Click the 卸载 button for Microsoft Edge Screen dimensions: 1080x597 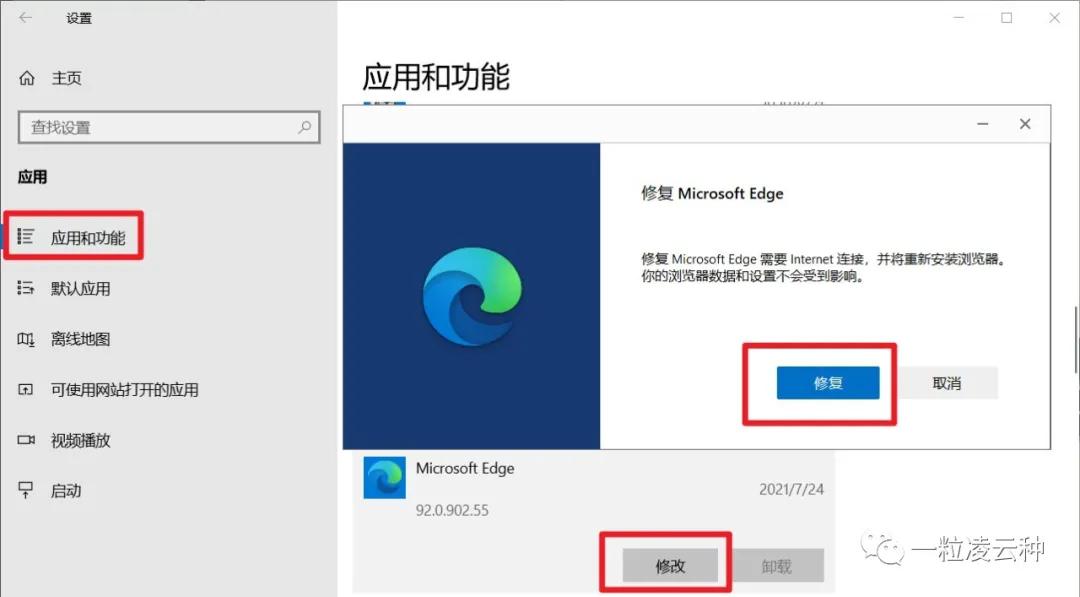pyautogui.click(x=778, y=565)
